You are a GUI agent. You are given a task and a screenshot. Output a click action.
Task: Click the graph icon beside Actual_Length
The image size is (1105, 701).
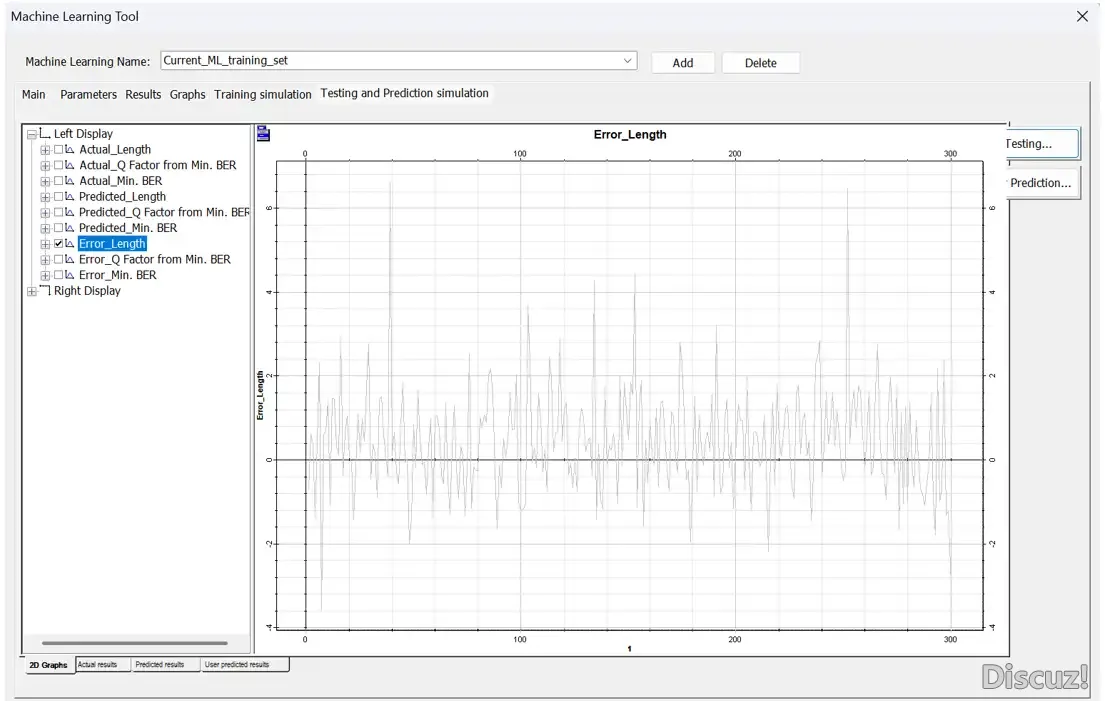(70, 149)
